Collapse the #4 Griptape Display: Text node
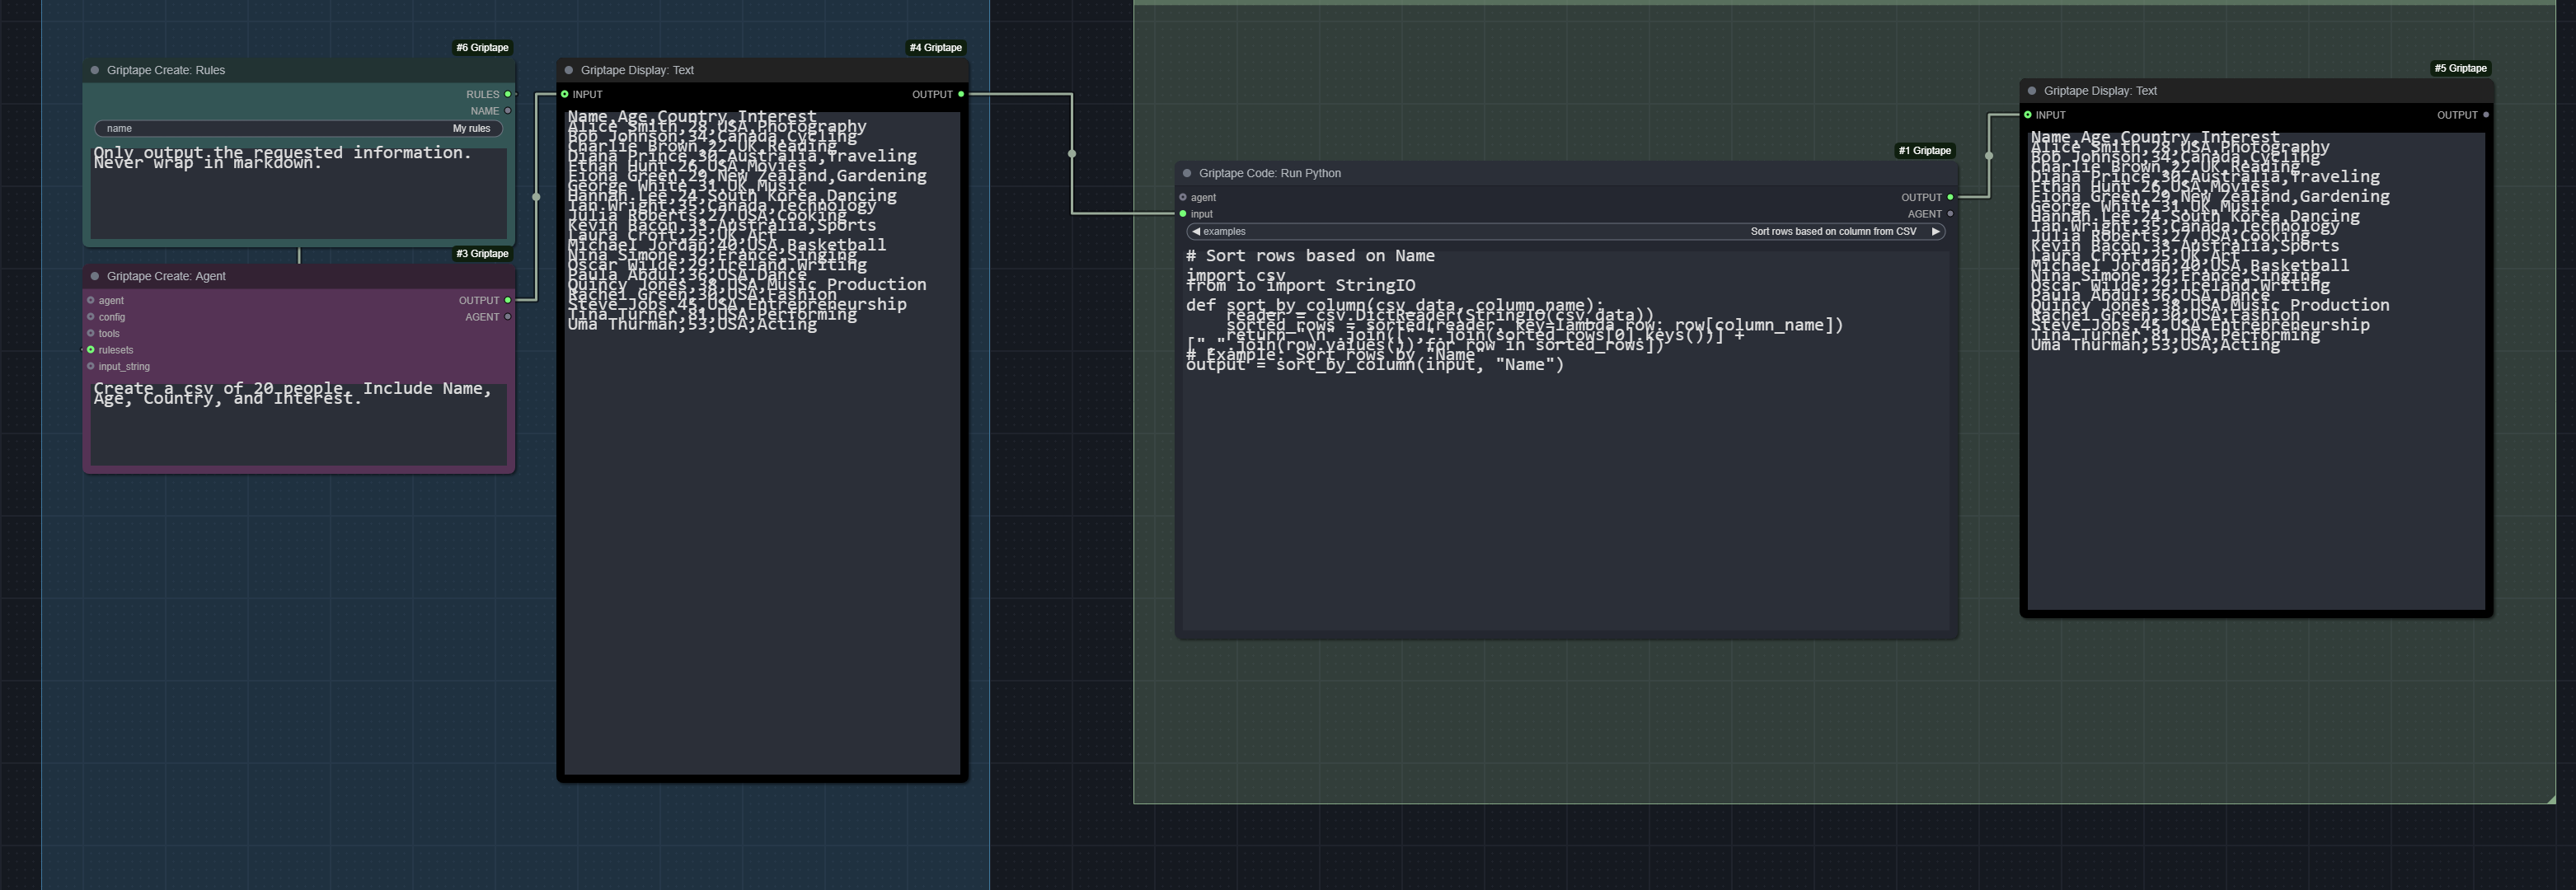 pos(569,70)
